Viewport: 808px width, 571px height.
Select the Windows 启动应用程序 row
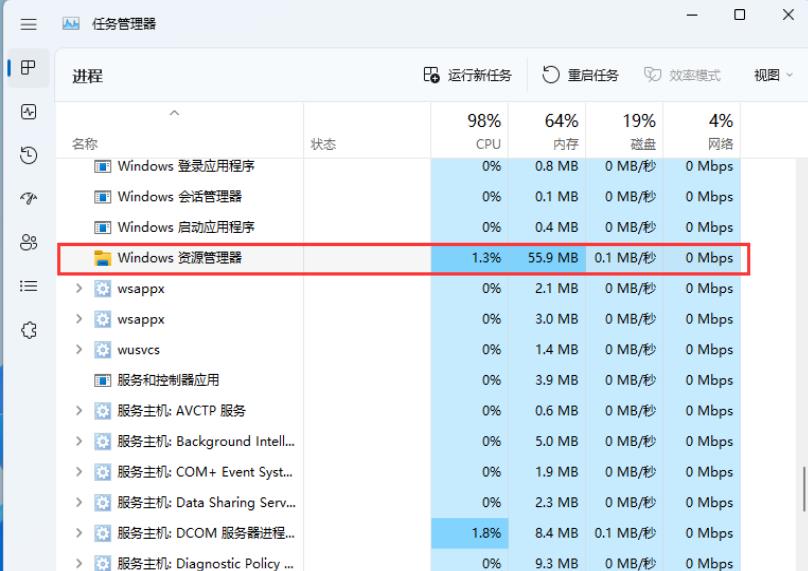click(398, 227)
